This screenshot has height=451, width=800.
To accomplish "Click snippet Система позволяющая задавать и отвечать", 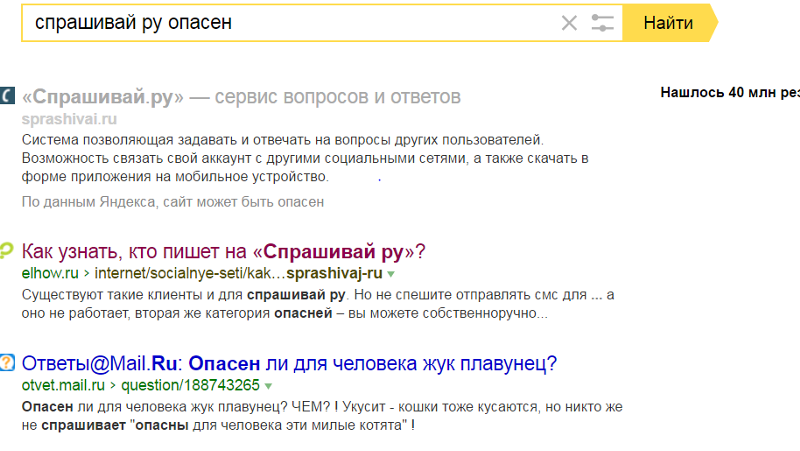I will tap(305, 158).
